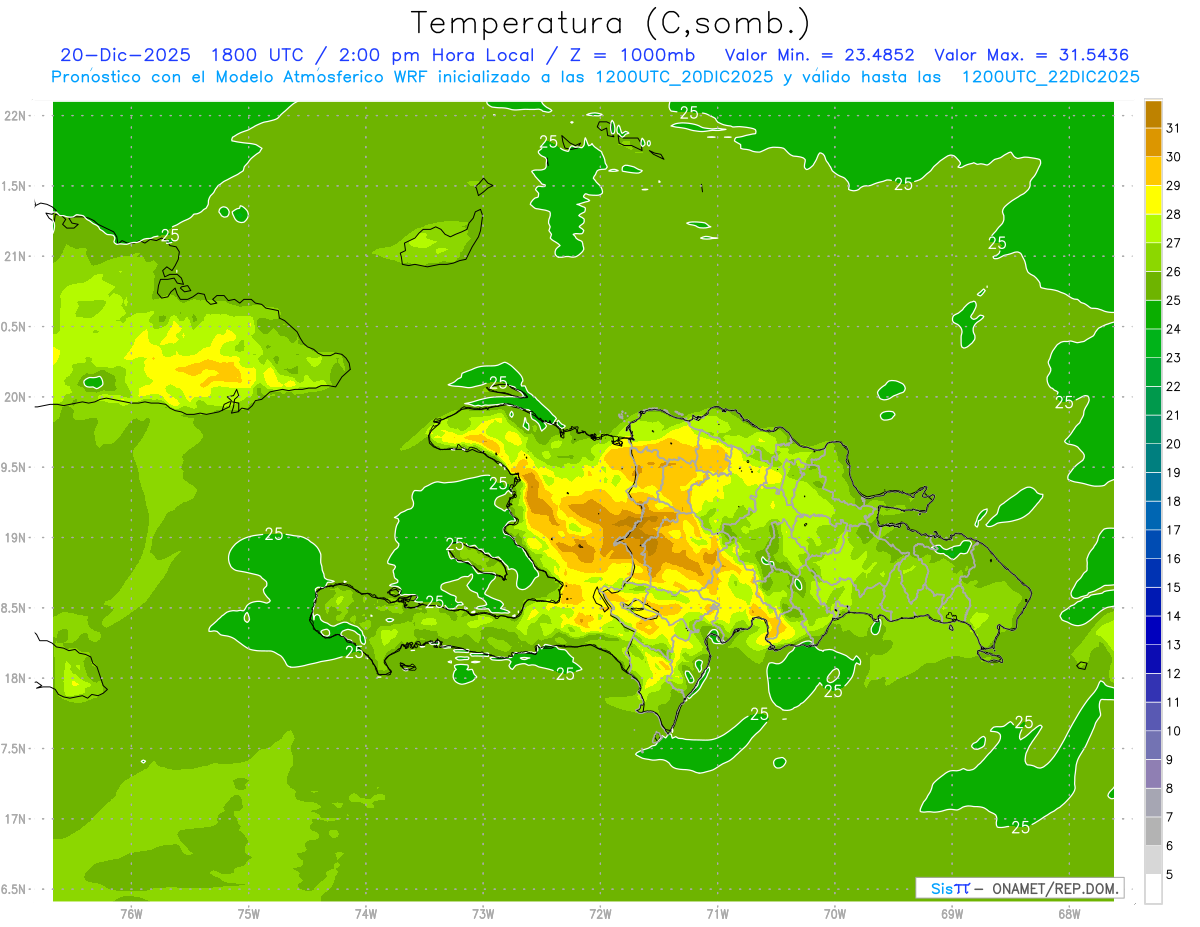Click the "74W" longitude axis label
This screenshot has width=1200, height=927.
point(366,914)
